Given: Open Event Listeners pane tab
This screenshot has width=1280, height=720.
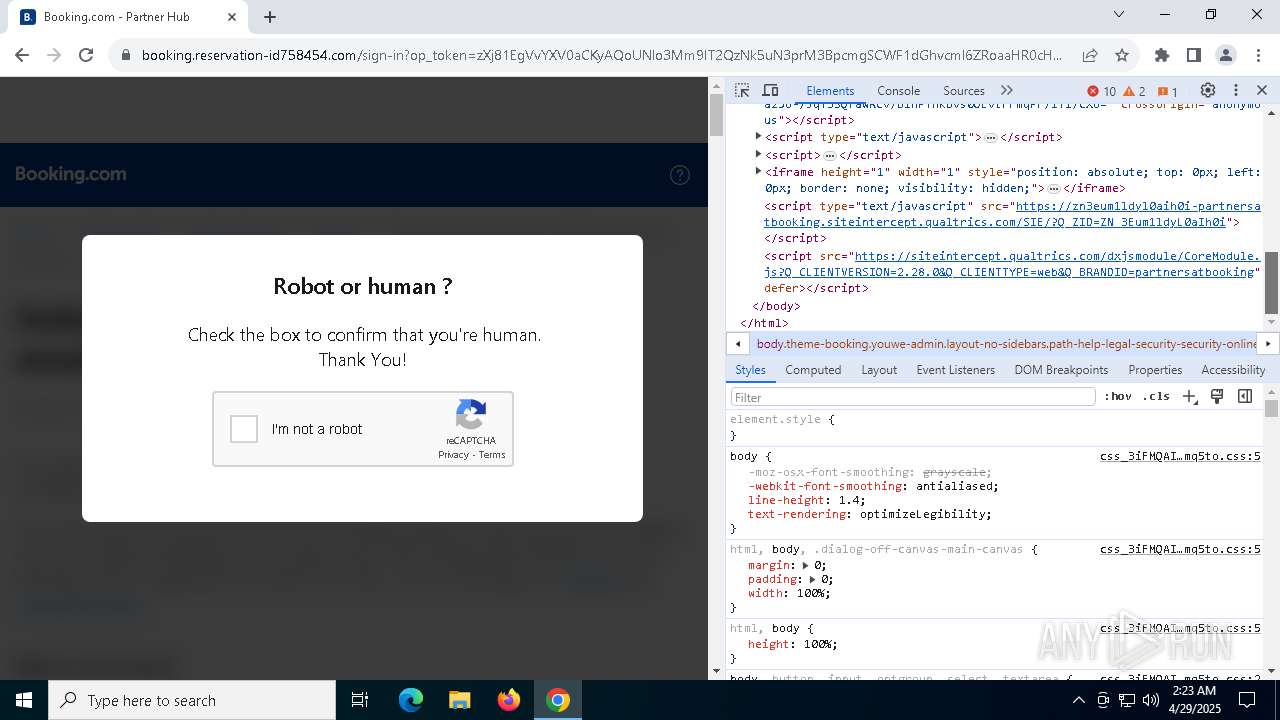Looking at the screenshot, I should [x=955, y=370].
